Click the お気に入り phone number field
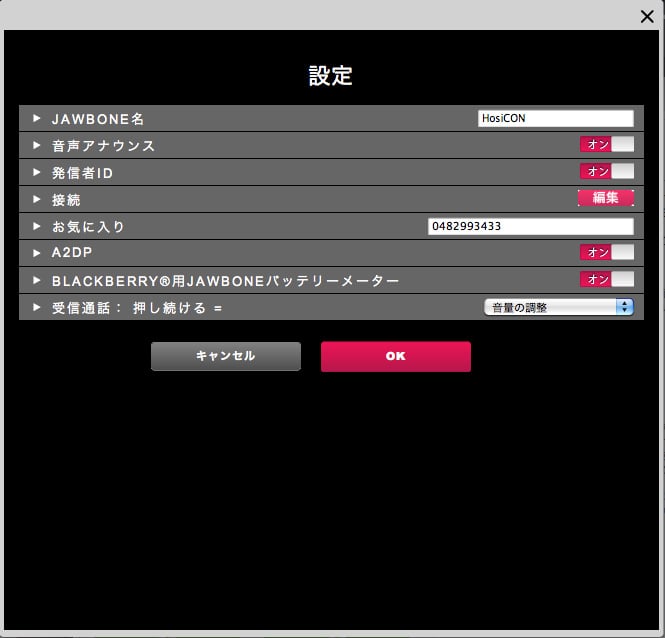Image resolution: width=665 pixels, height=638 pixels. point(530,226)
